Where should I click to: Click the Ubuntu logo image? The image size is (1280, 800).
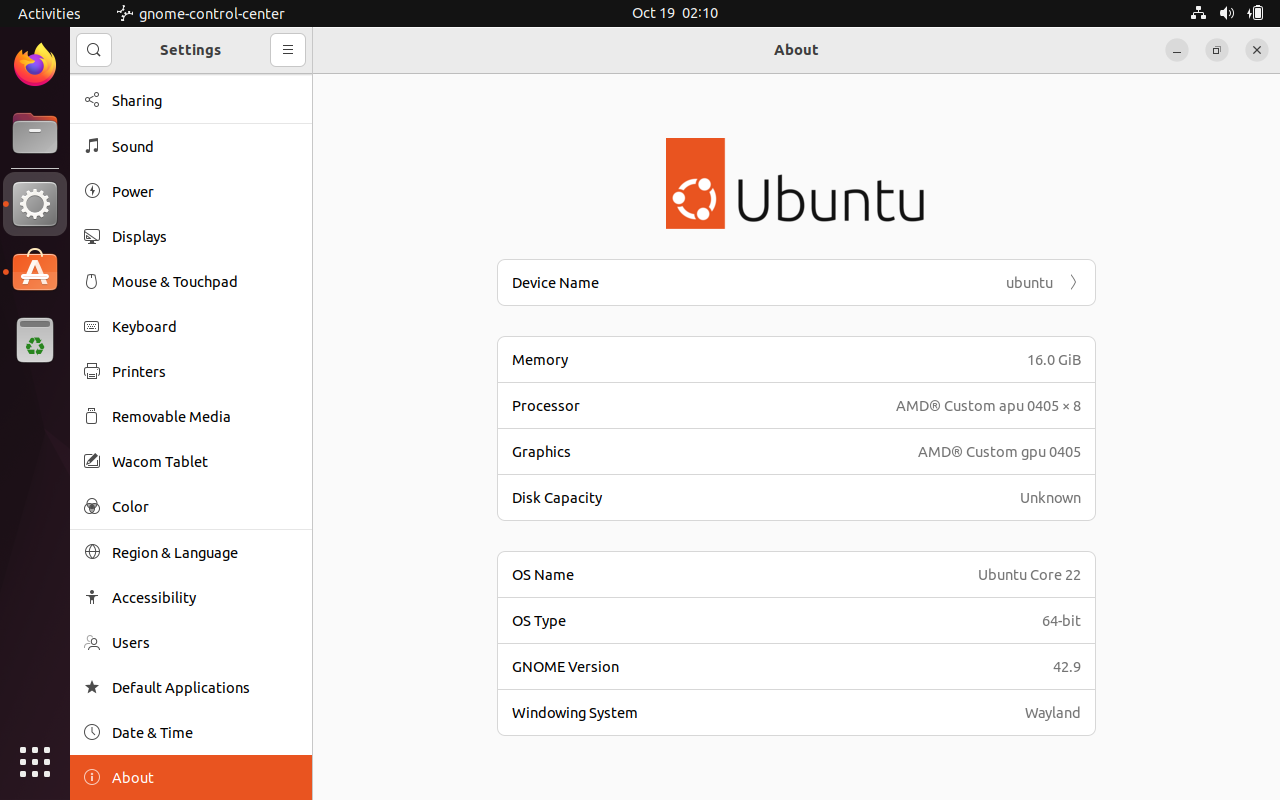[x=795, y=184]
